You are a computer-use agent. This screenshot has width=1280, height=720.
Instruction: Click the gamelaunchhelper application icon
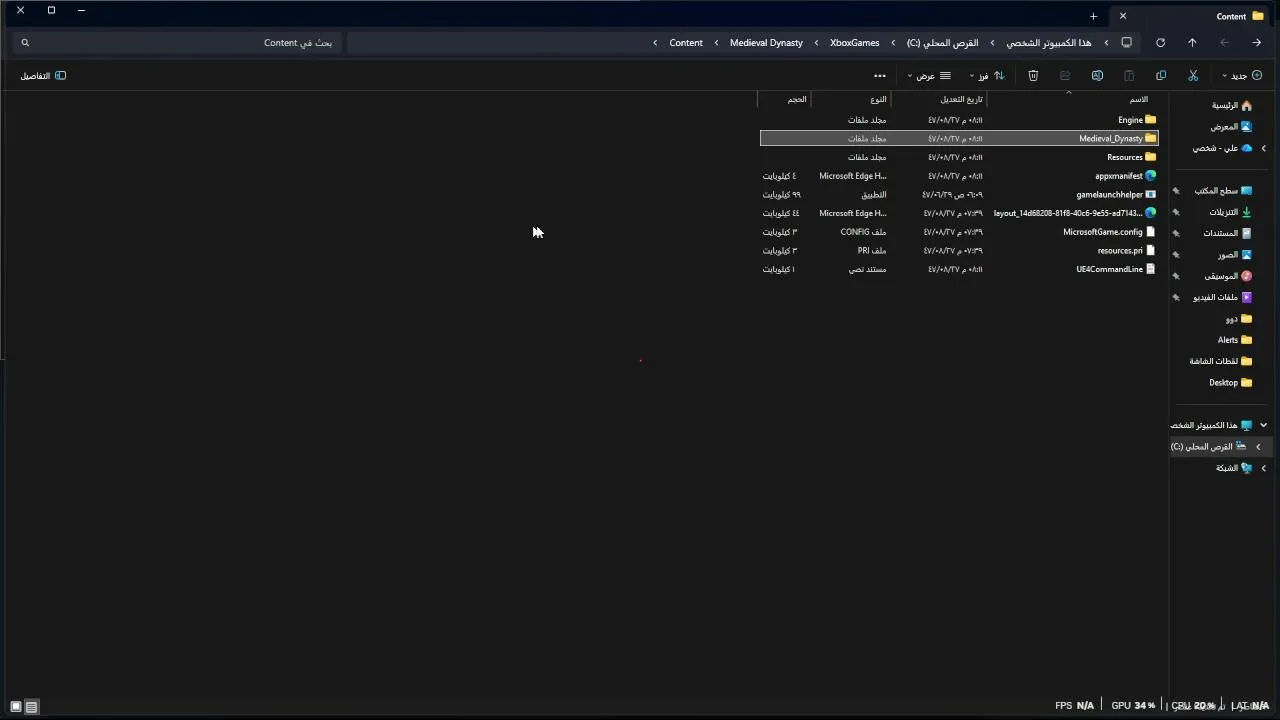click(x=1151, y=195)
